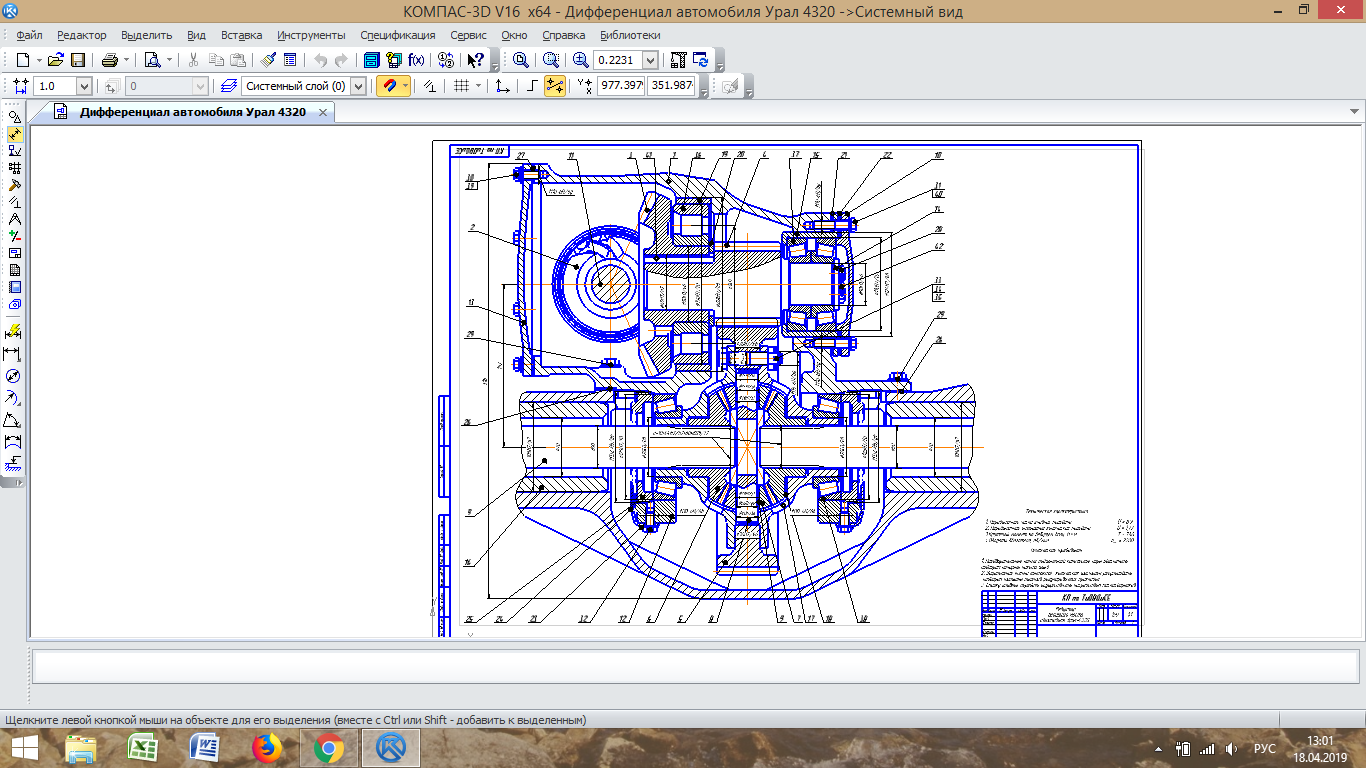Choose the diametral dimension tool icon
This screenshot has width=1366, height=768.
(x=14, y=376)
